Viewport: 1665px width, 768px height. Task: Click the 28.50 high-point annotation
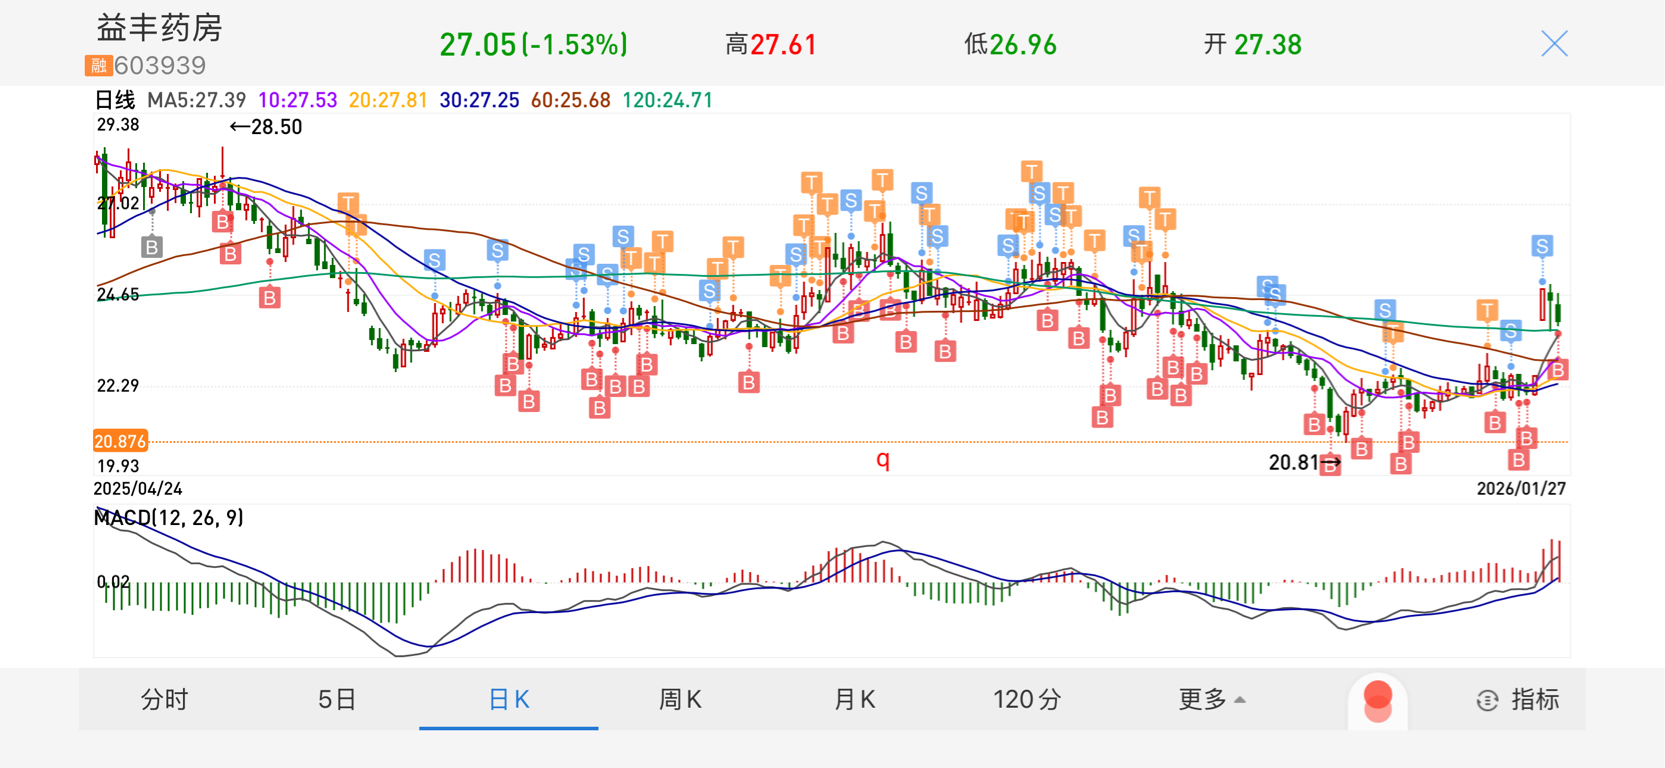(265, 127)
